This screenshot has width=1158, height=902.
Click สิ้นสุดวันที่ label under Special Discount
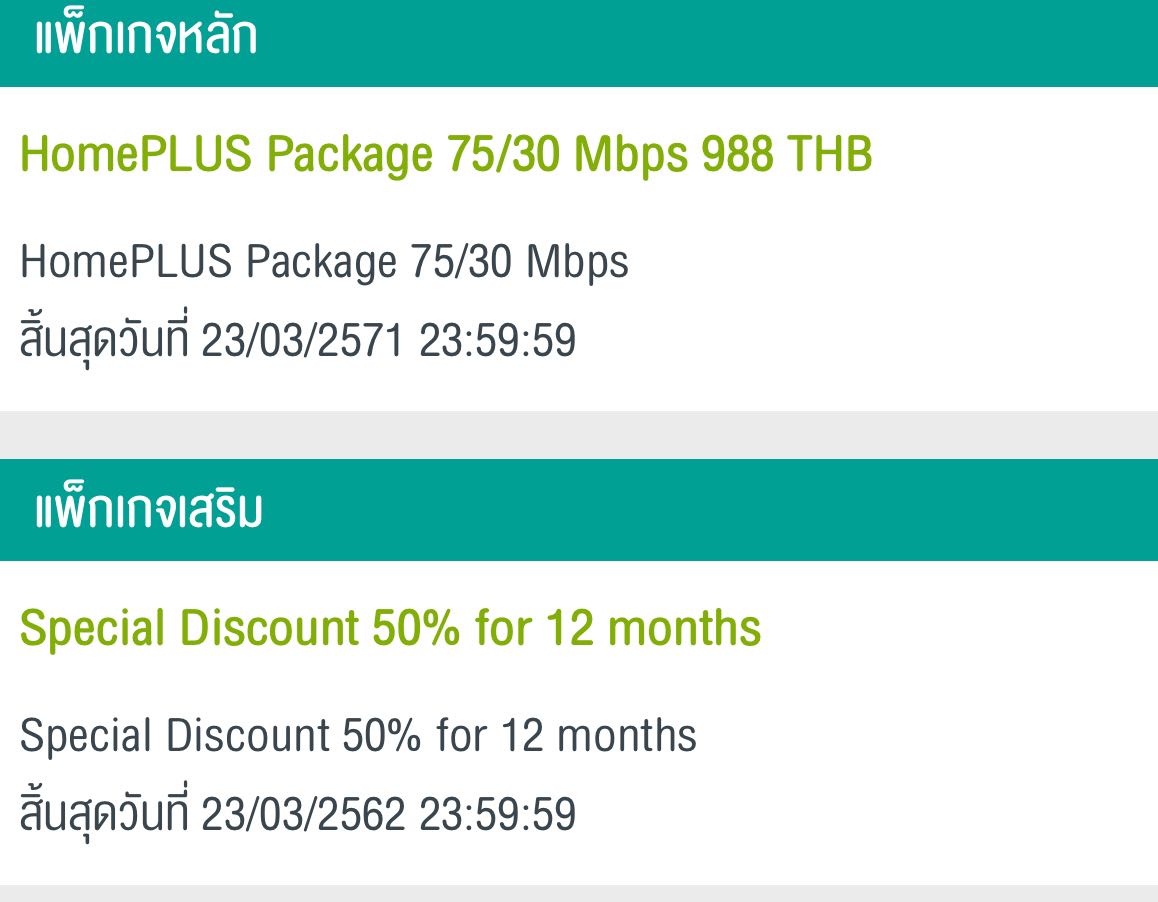tap(104, 815)
